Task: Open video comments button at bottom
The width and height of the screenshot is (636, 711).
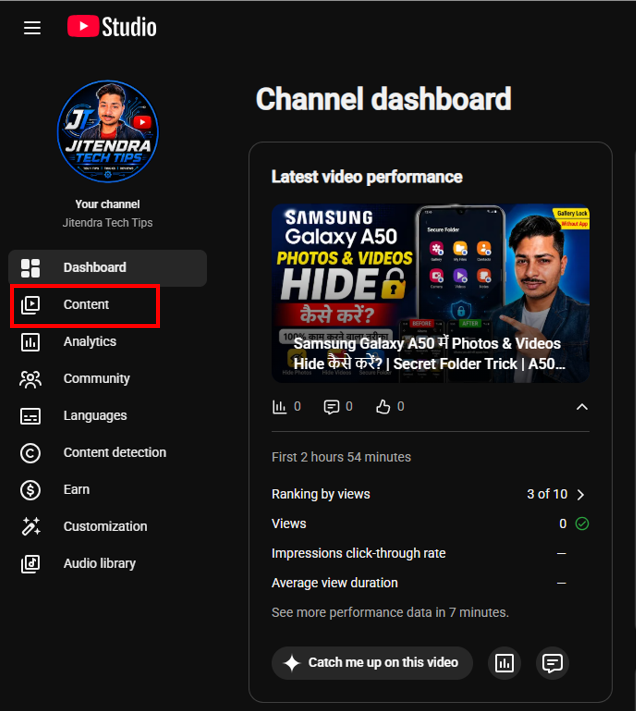Action: [552, 663]
